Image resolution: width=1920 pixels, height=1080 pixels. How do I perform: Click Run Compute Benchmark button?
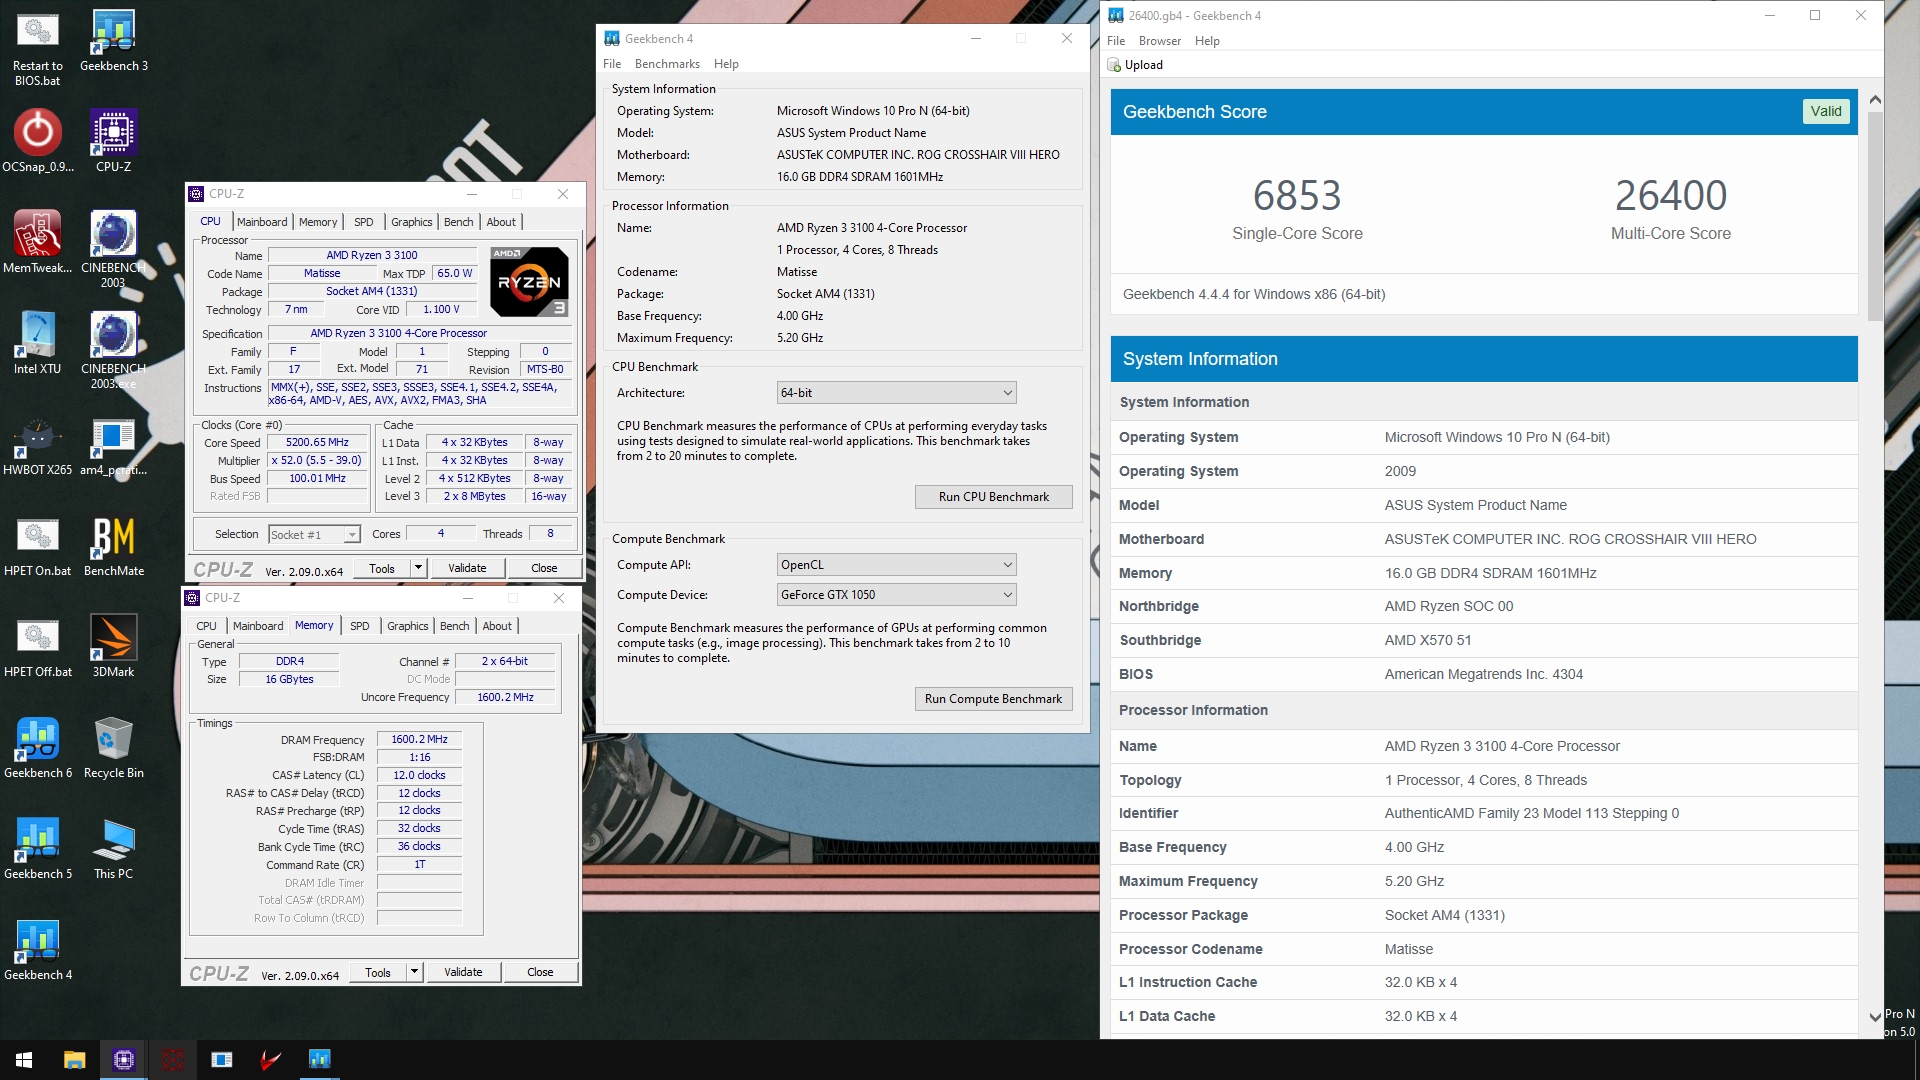tap(994, 699)
